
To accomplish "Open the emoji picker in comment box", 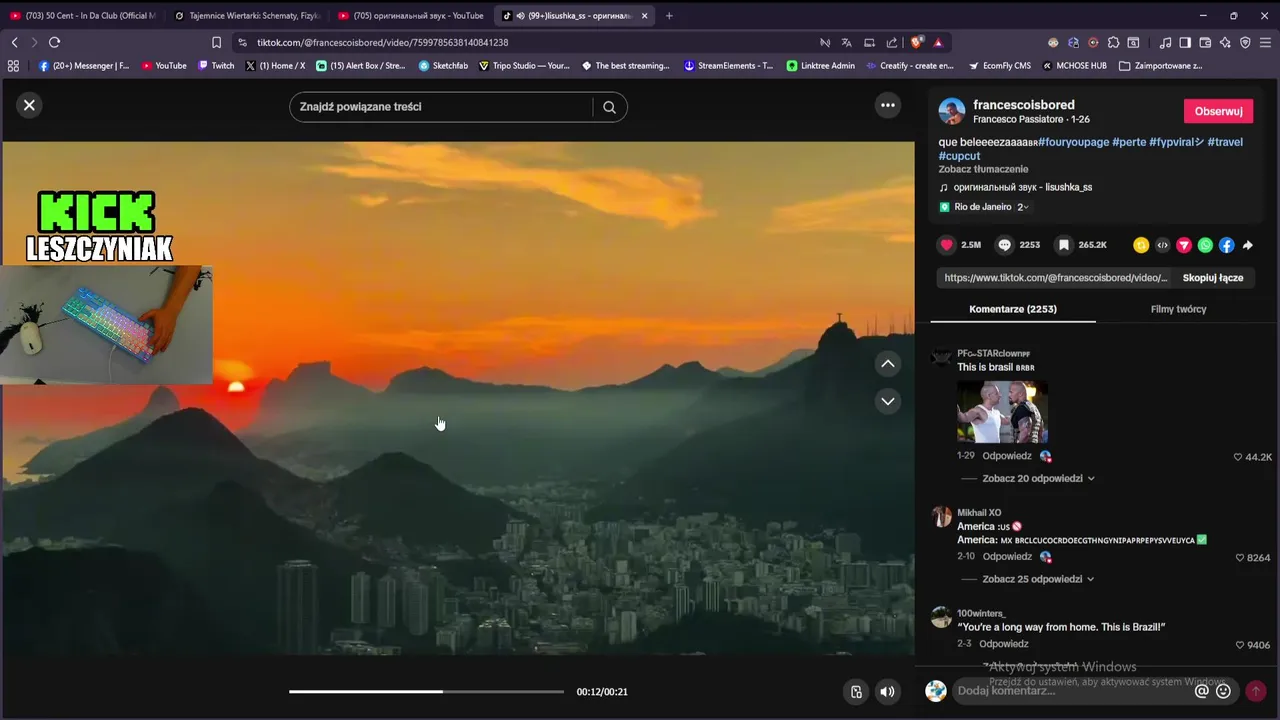I will [x=1223, y=691].
